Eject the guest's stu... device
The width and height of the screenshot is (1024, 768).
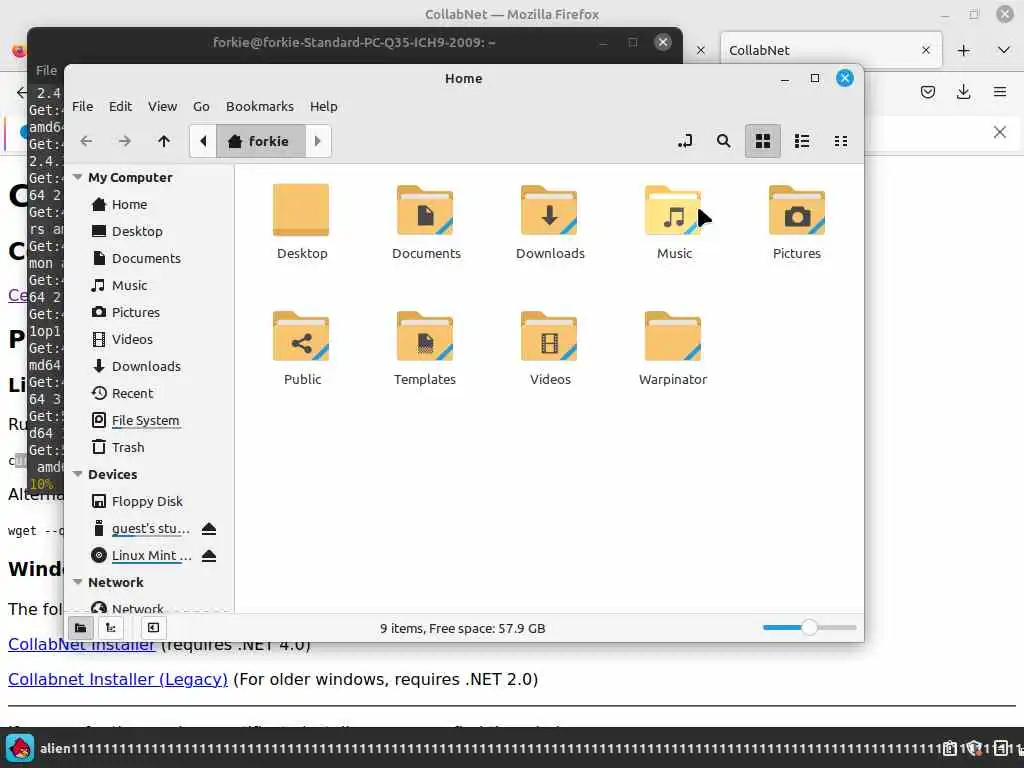click(x=209, y=528)
